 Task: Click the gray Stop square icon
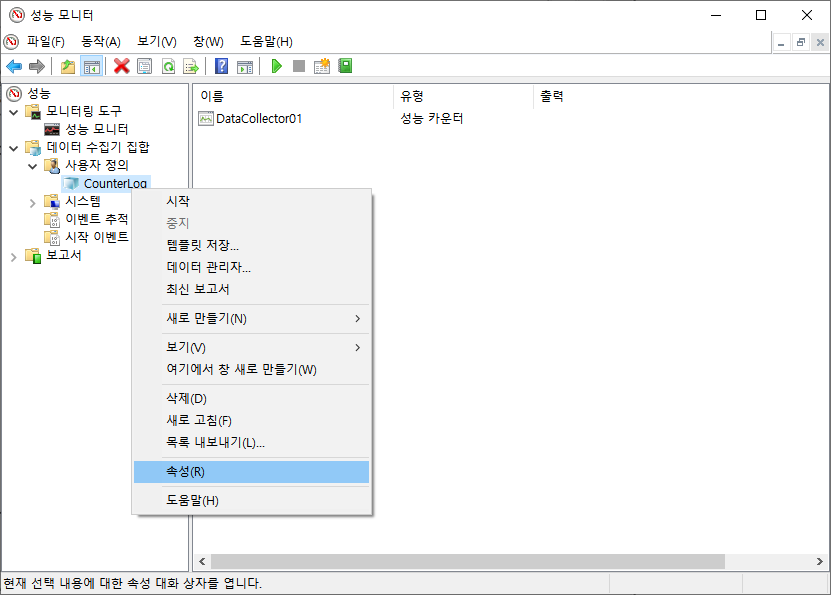pyautogui.click(x=299, y=66)
